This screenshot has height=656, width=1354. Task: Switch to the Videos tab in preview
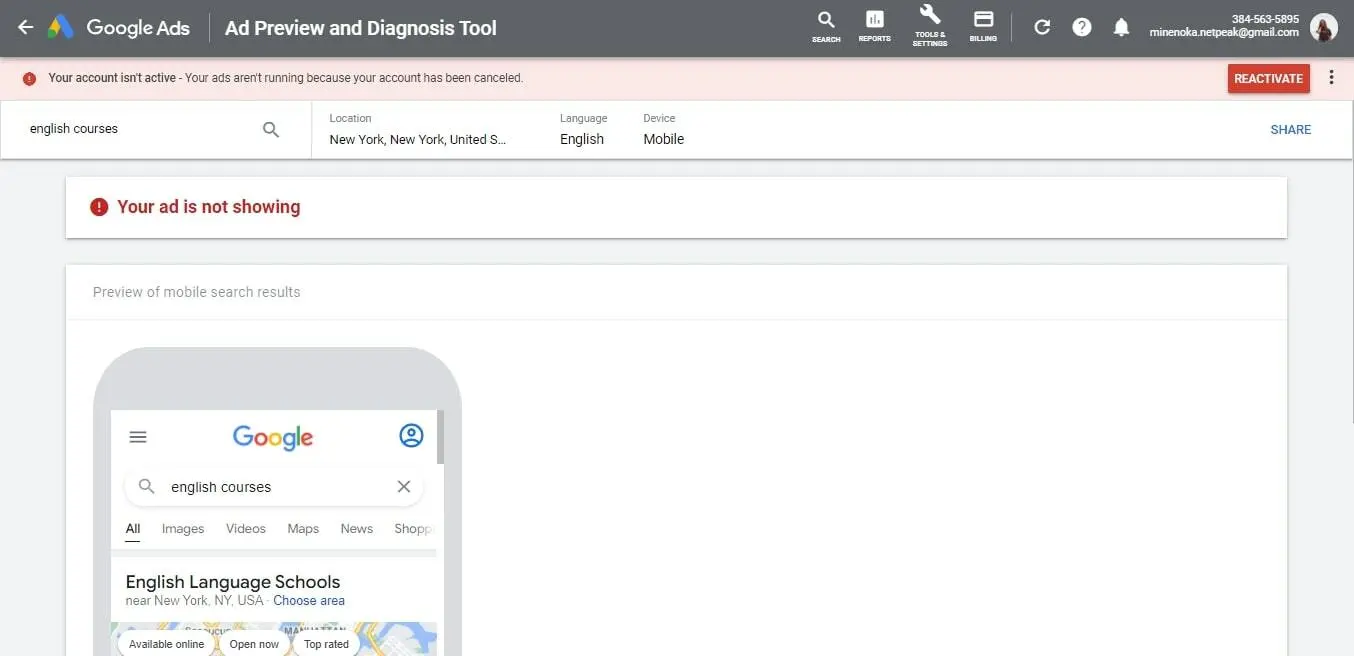[246, 529]
